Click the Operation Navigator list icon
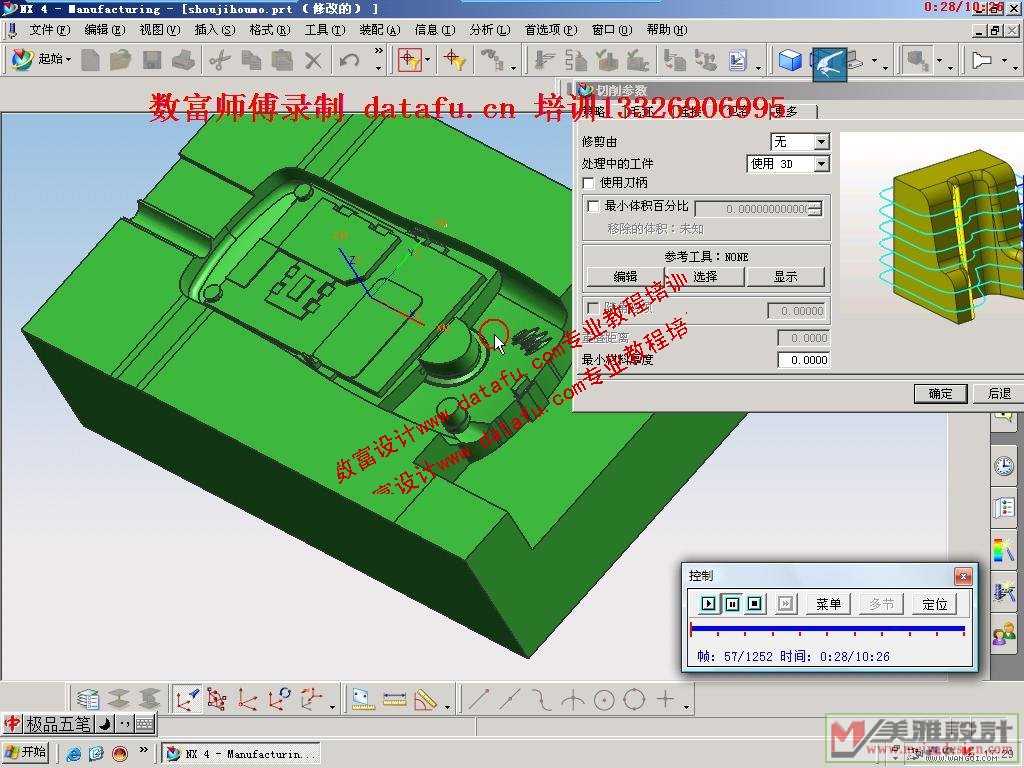Image resolution: width=1024 pixels, height=768 pixels. 88,699
